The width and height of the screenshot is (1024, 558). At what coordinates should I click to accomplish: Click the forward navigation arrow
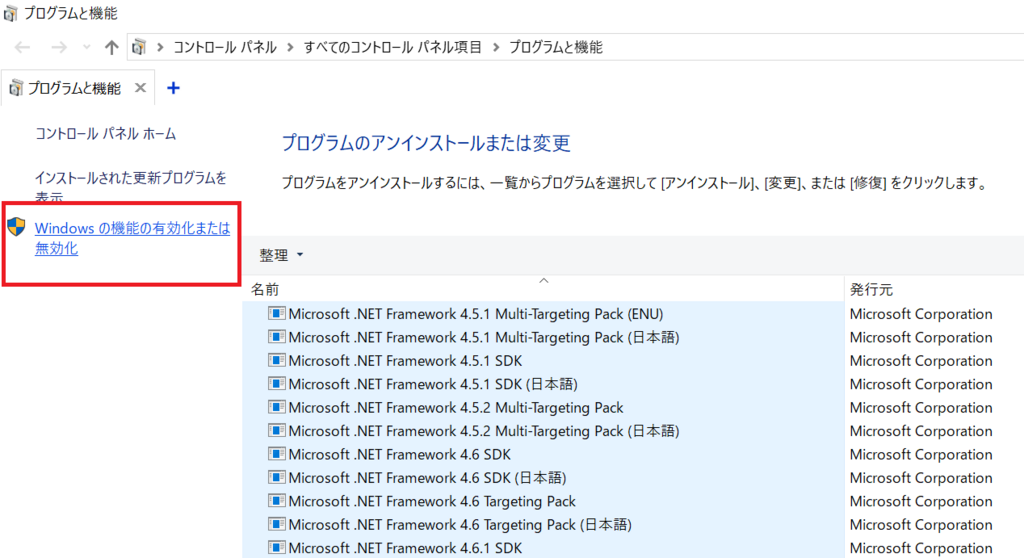[x=59, y=47]
